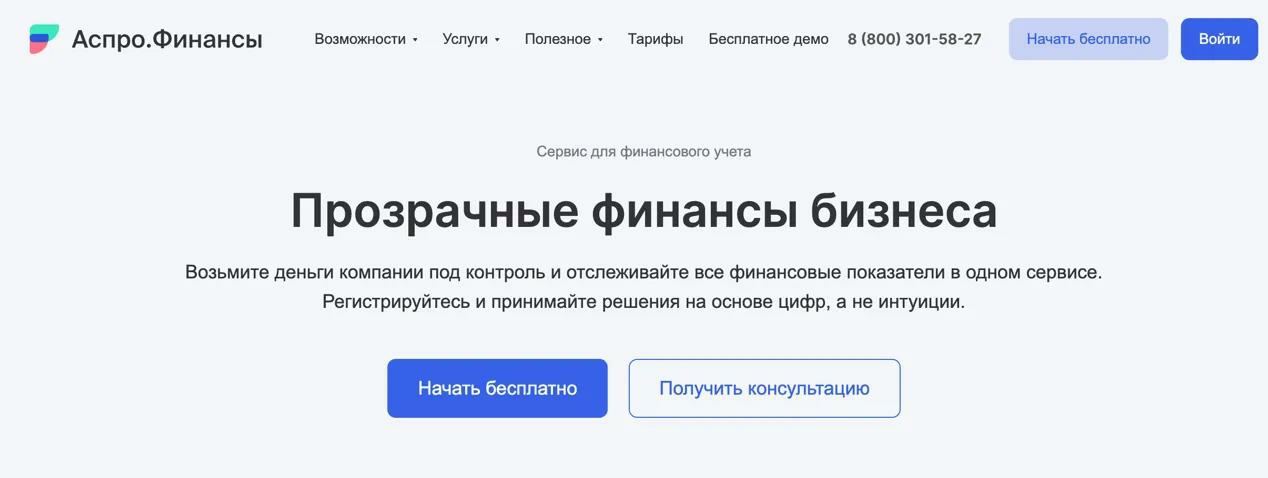The height and width of the screenshot is (478, 1268).
Task: Click the Получить консультацию outlined button
Action: [x=764, y=388]
